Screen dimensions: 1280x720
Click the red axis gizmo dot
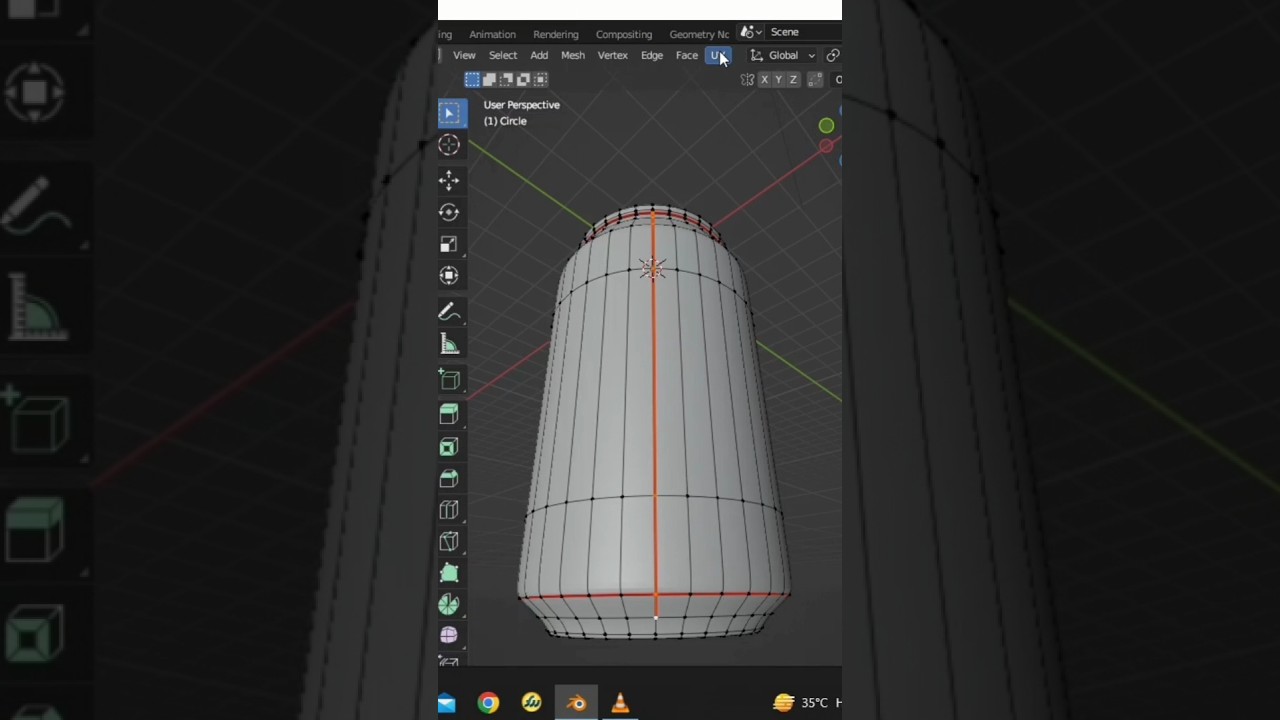tap(826, 146)
